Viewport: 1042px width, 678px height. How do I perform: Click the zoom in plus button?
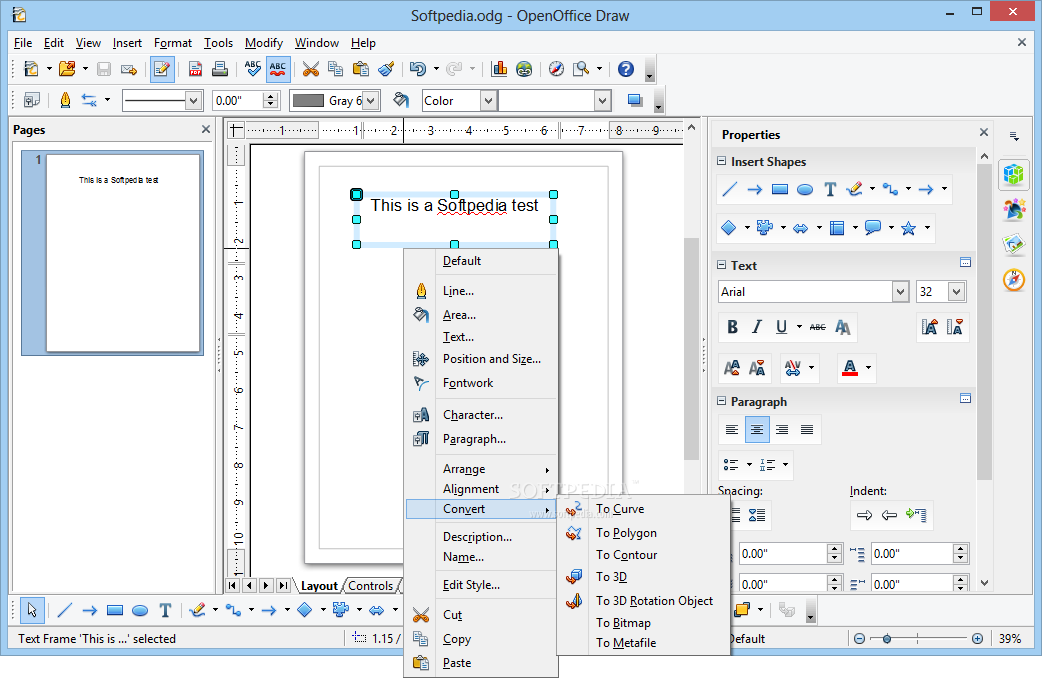(978, 639)
